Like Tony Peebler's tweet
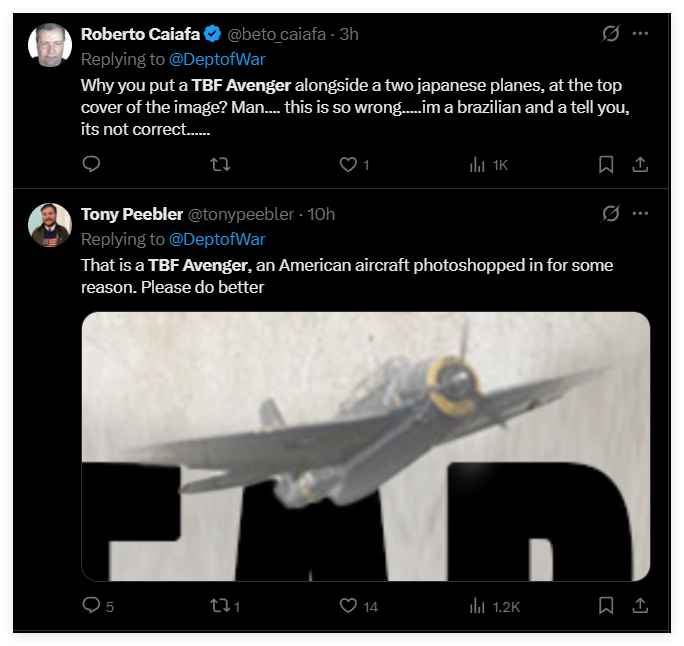Image resolution: width=684 pixels, height=646 pixels. 348,605
